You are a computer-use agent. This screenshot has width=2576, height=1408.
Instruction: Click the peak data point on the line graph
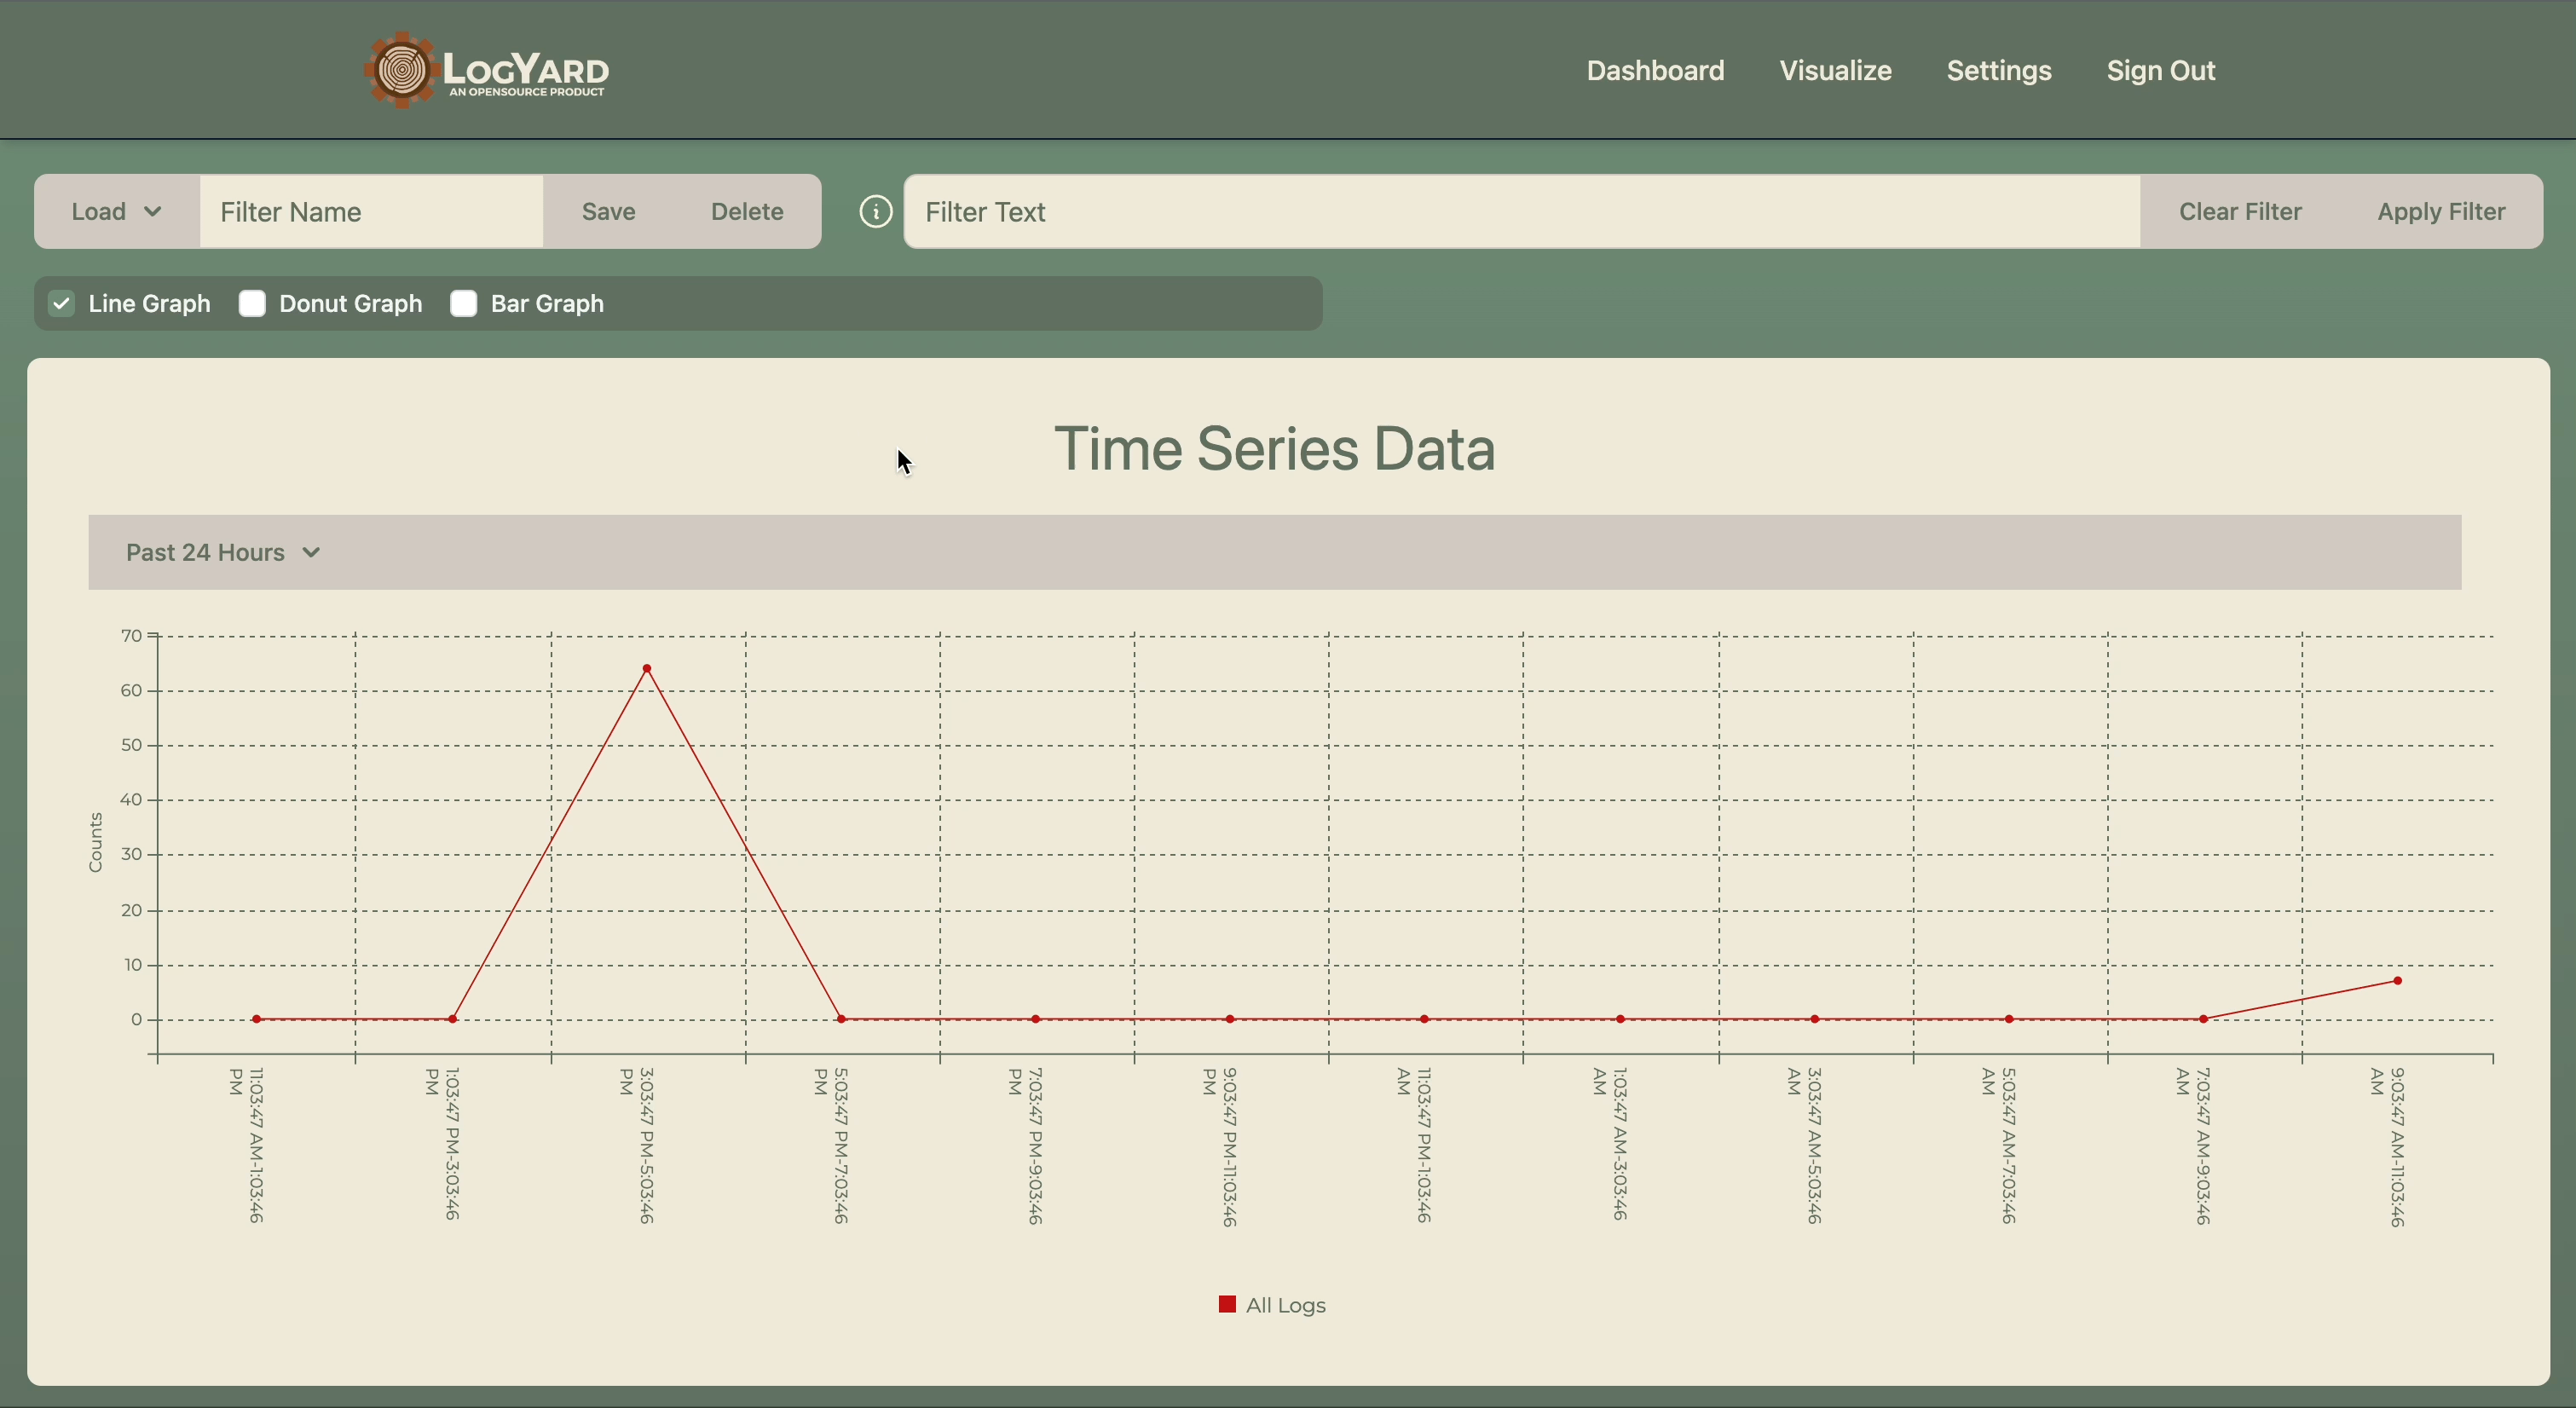647,668
